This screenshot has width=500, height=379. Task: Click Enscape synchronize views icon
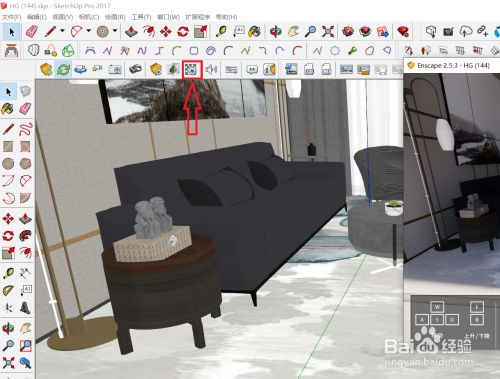click(80, 69)
